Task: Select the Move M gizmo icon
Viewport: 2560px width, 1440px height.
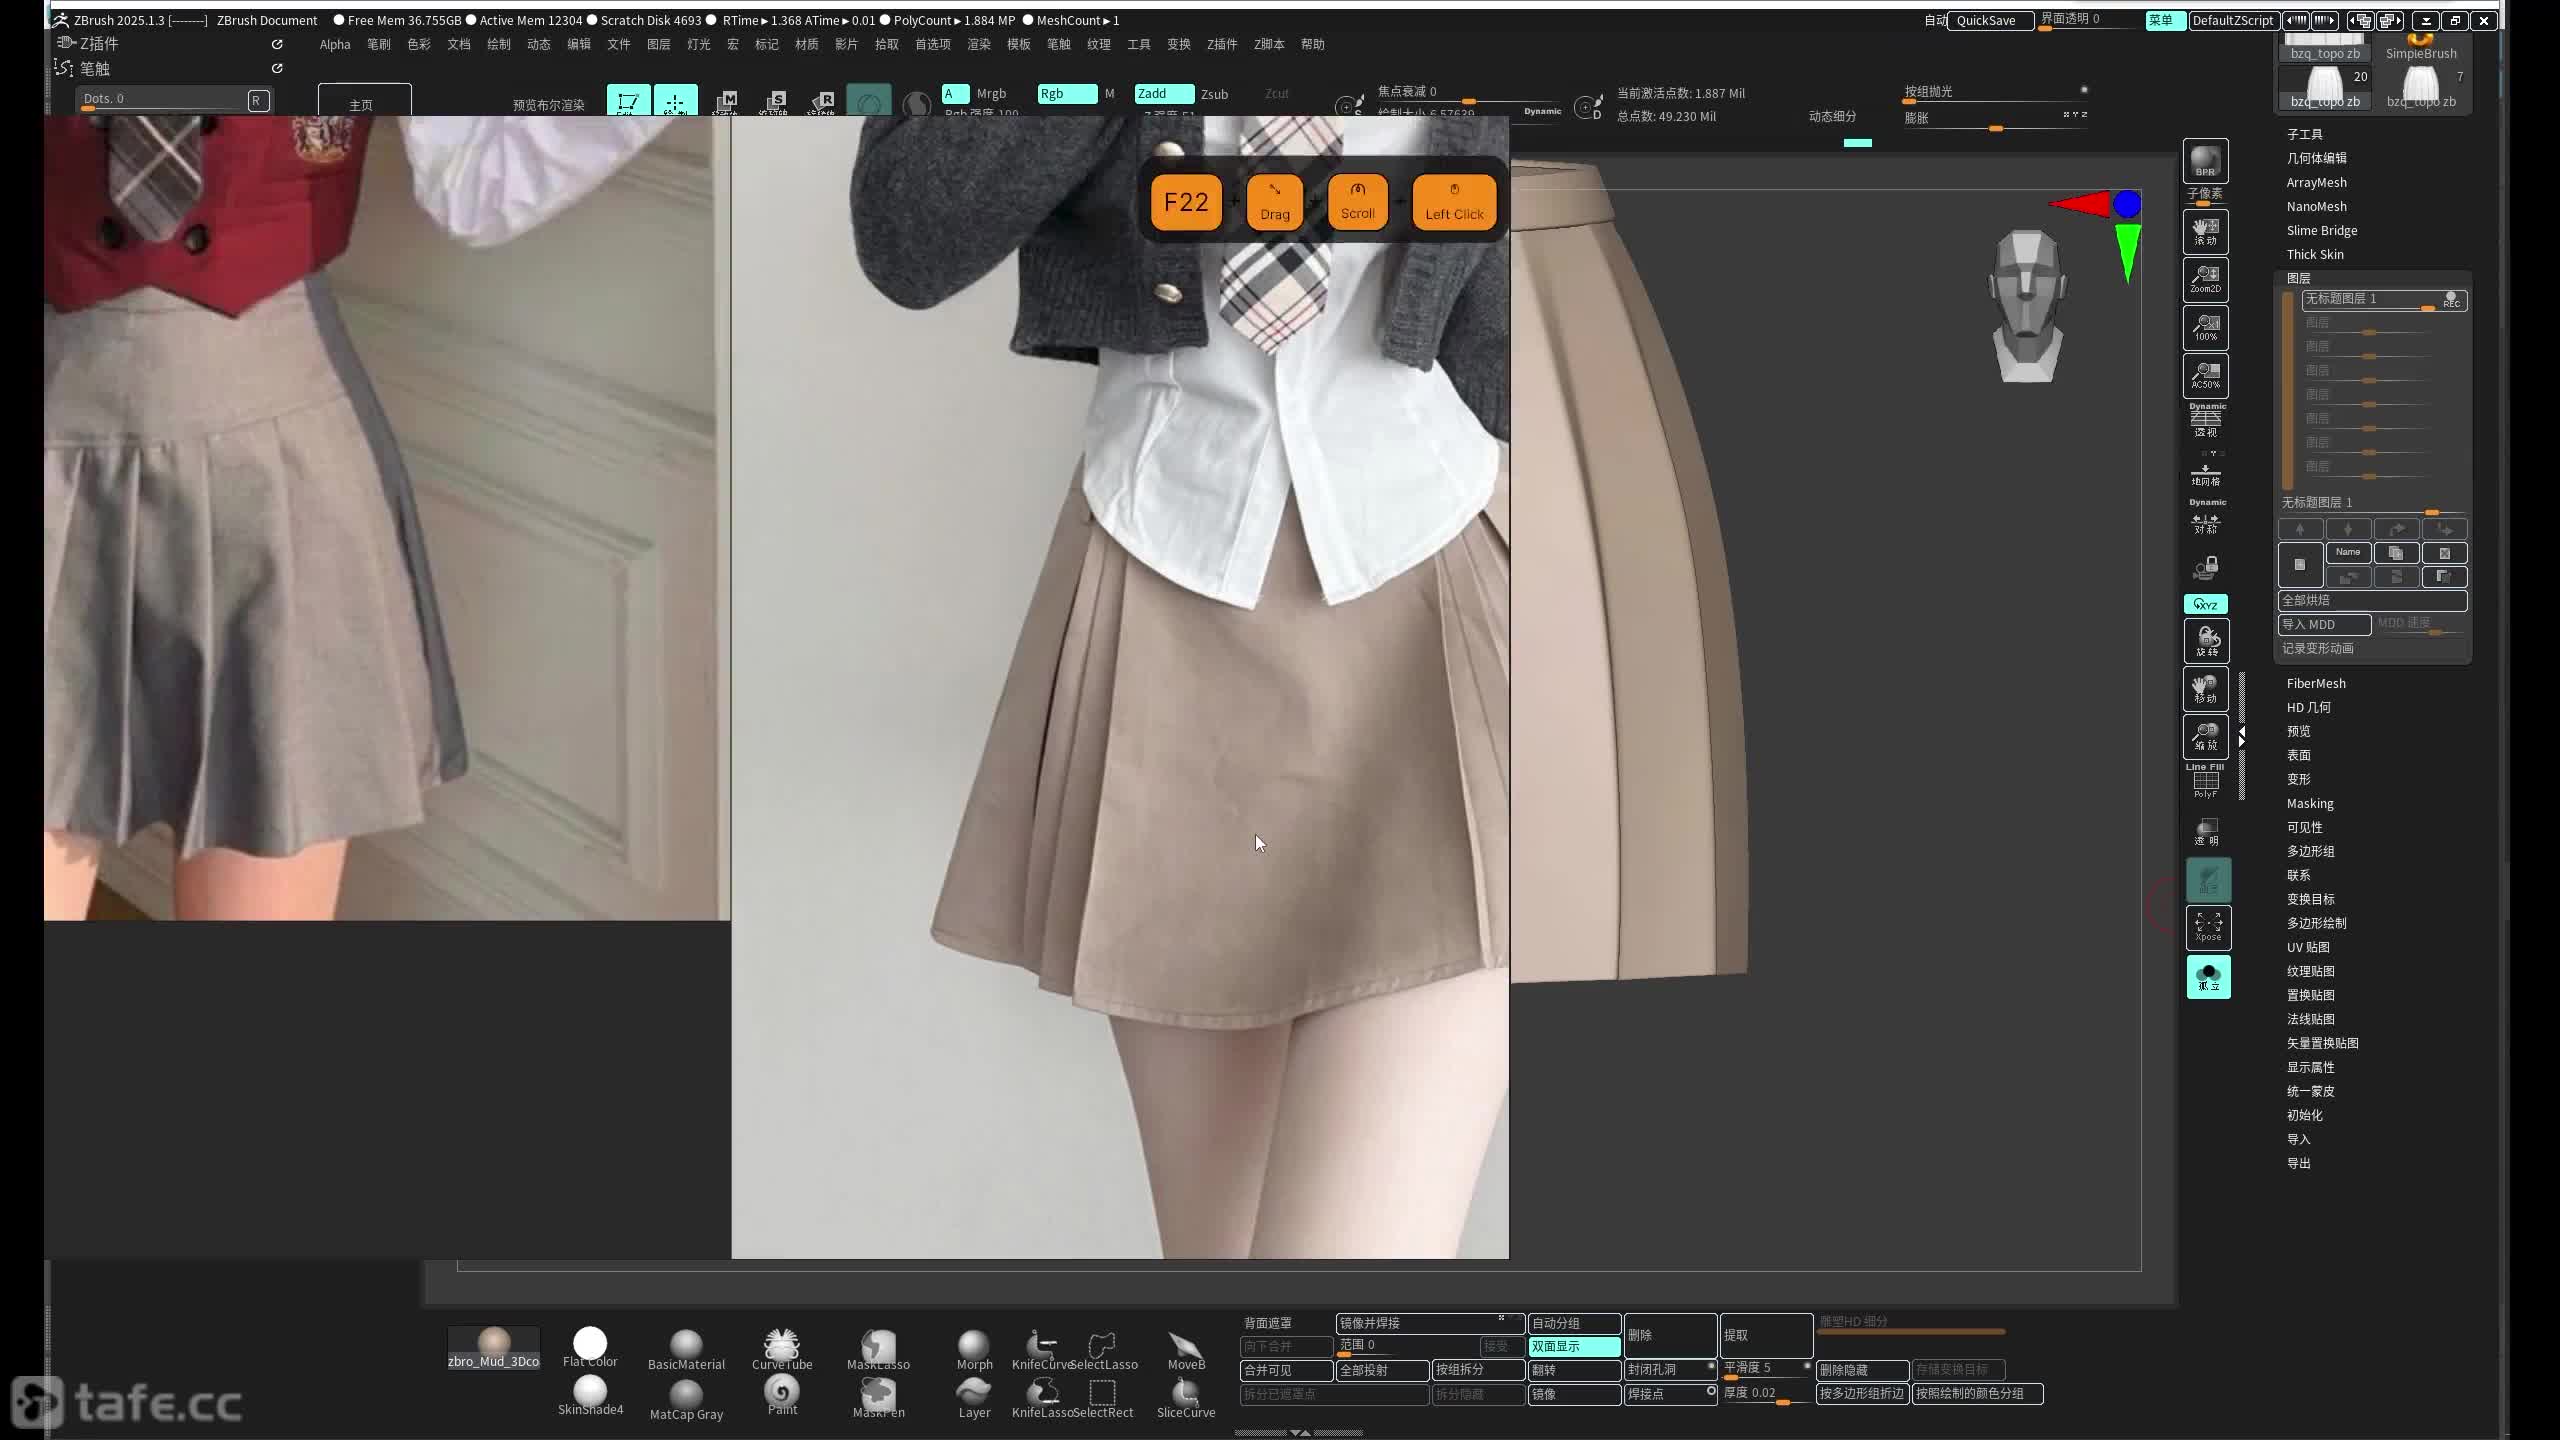Action: click(725, 102)
